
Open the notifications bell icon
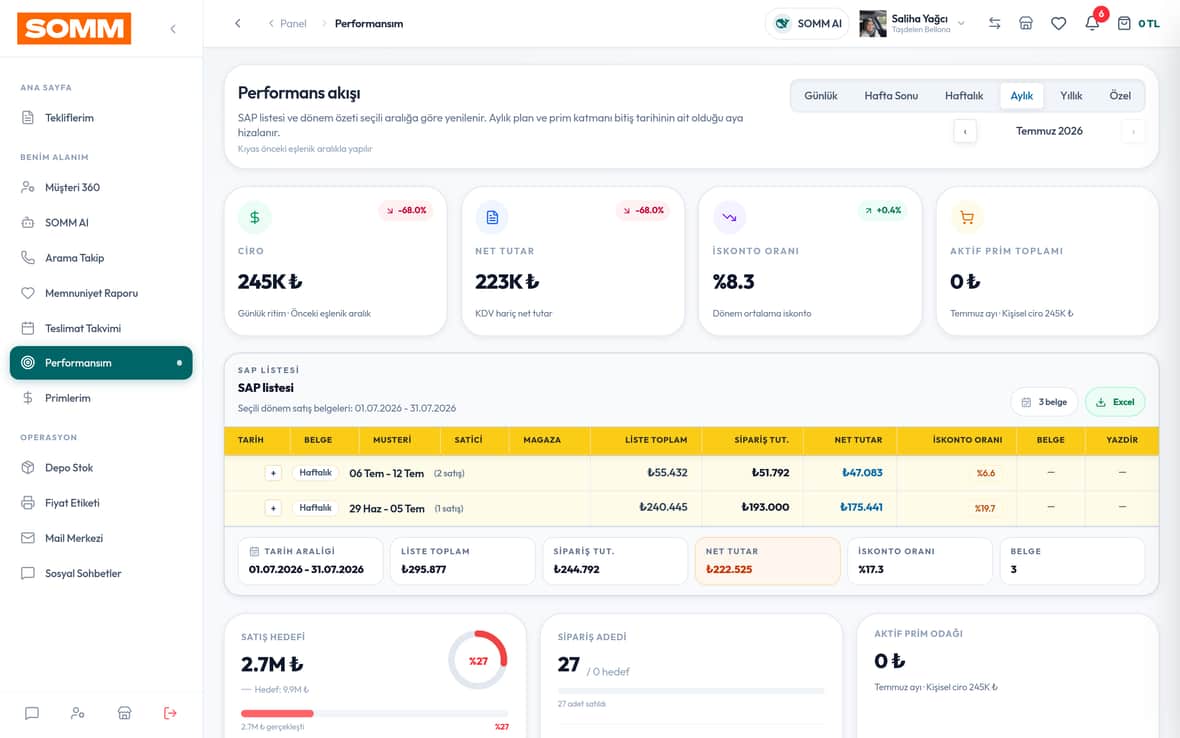point(1092,23)
